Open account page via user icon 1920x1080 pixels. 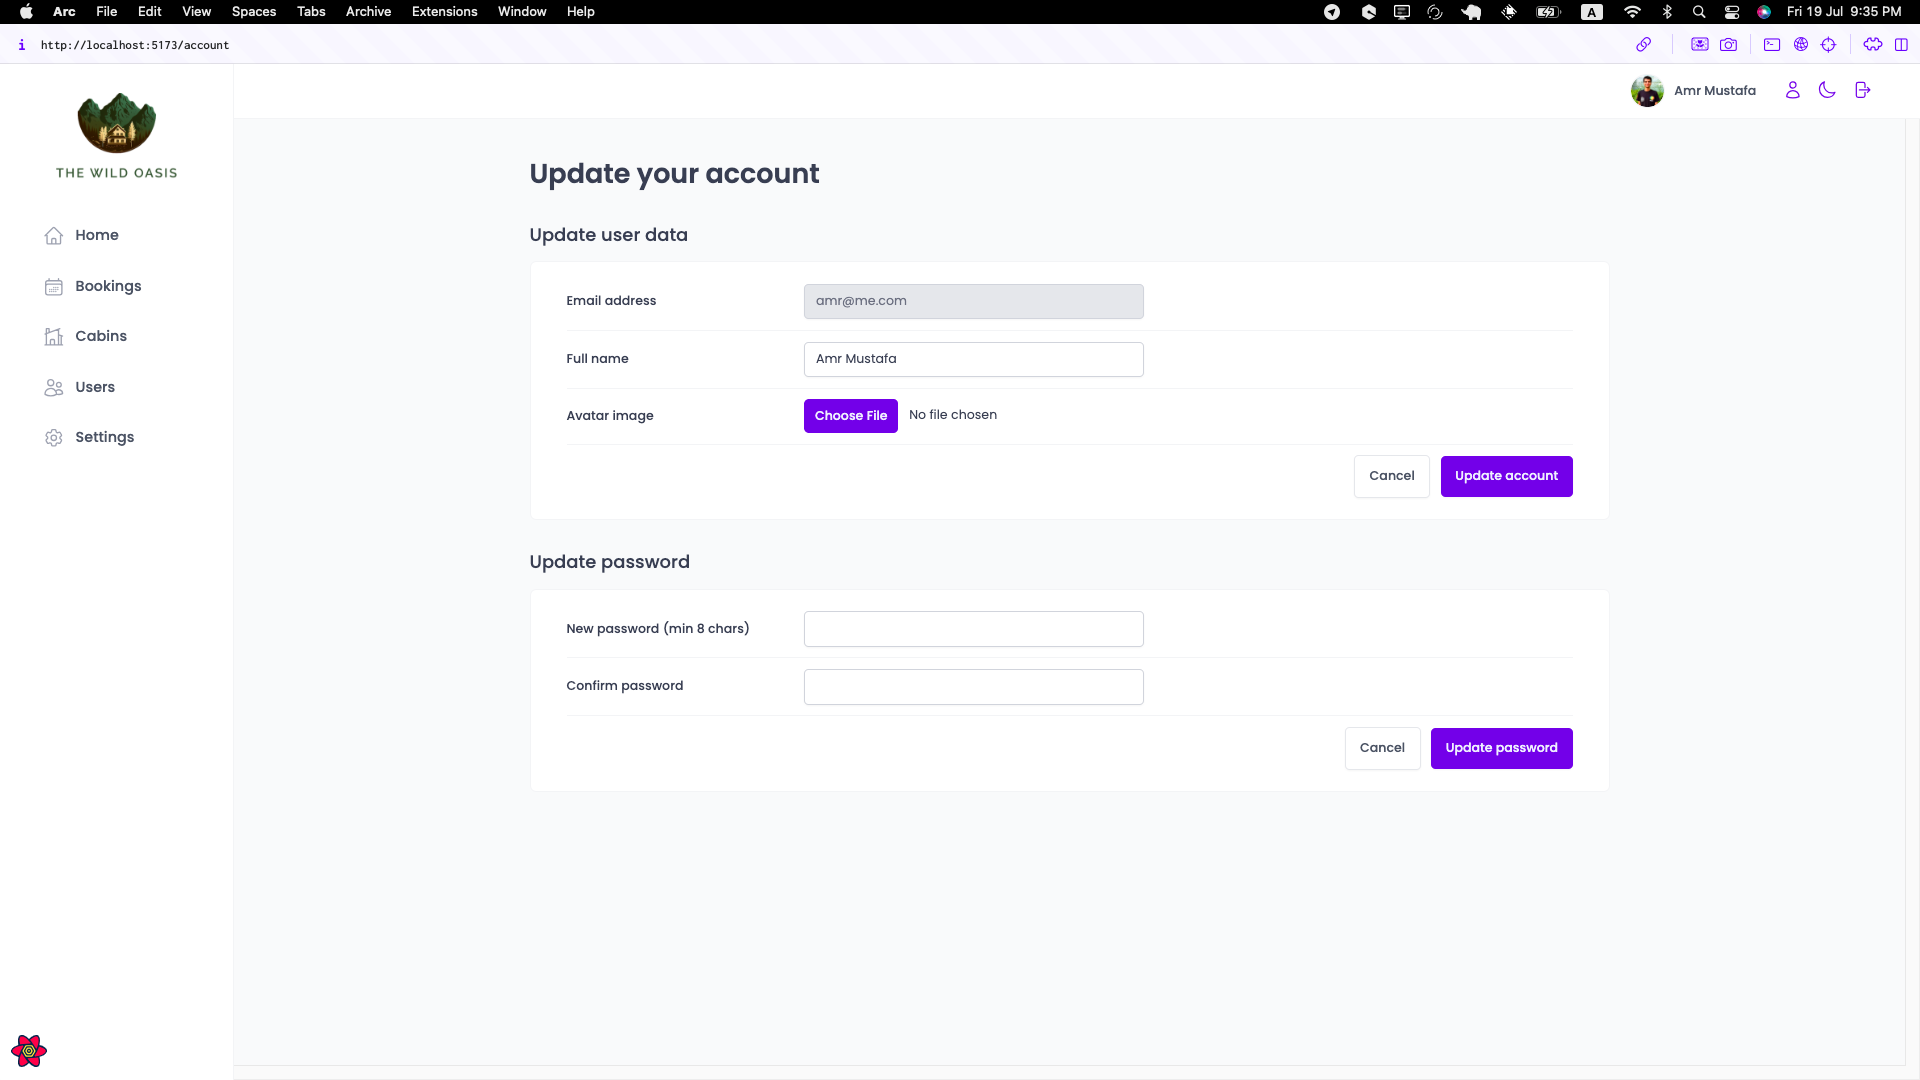point(1792,90)
